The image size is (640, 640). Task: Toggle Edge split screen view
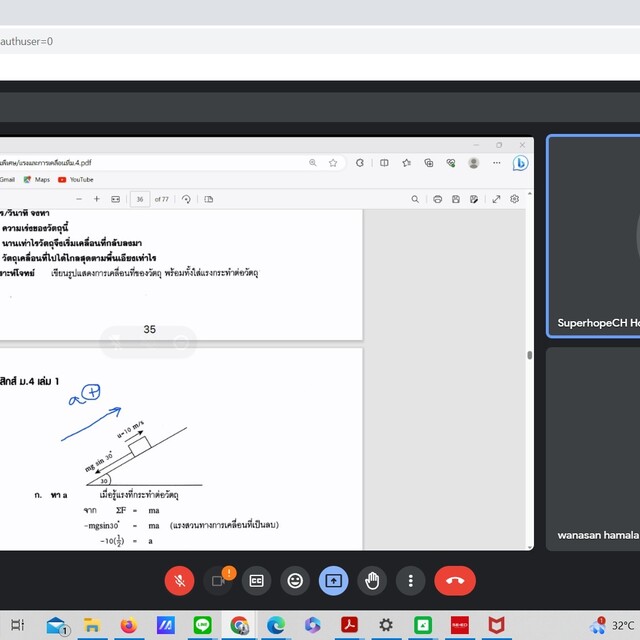pos(384,163)
